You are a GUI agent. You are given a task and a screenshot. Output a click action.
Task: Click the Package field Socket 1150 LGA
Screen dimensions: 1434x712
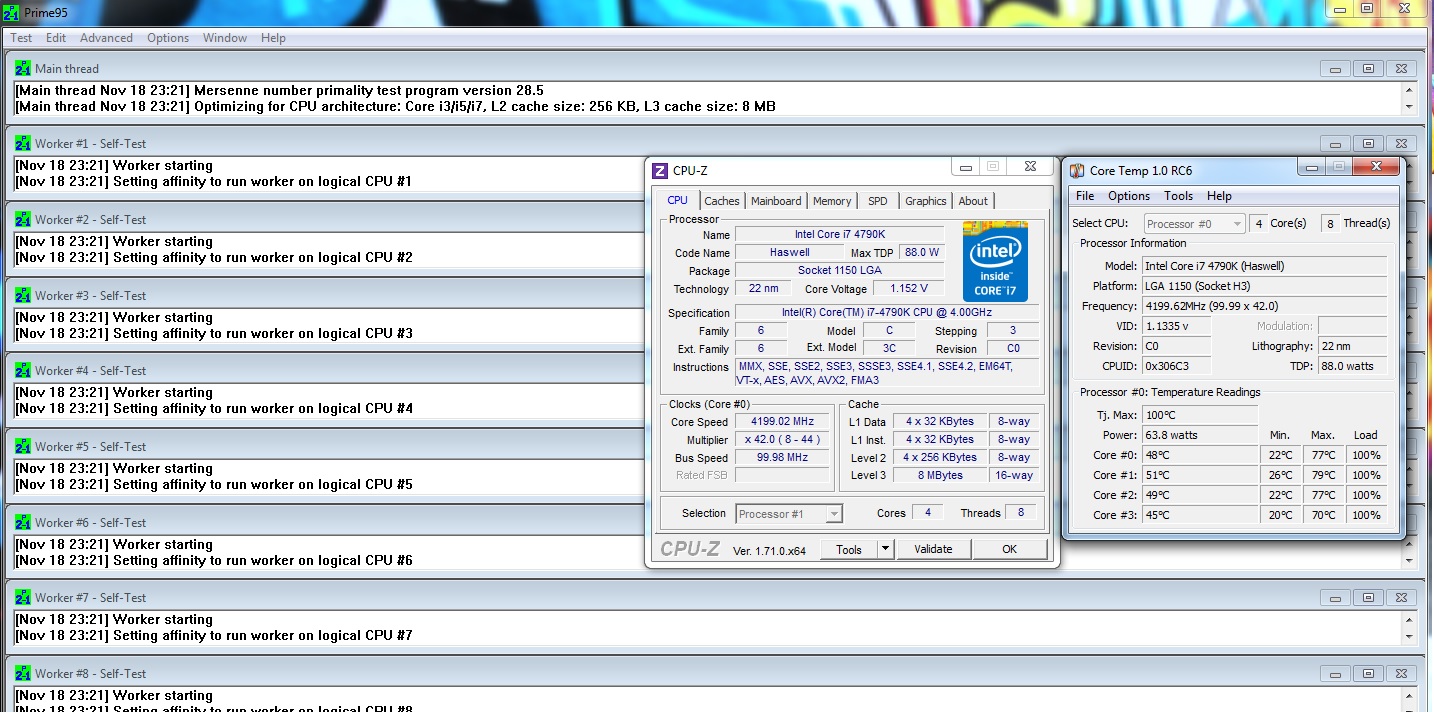(840, 270)
